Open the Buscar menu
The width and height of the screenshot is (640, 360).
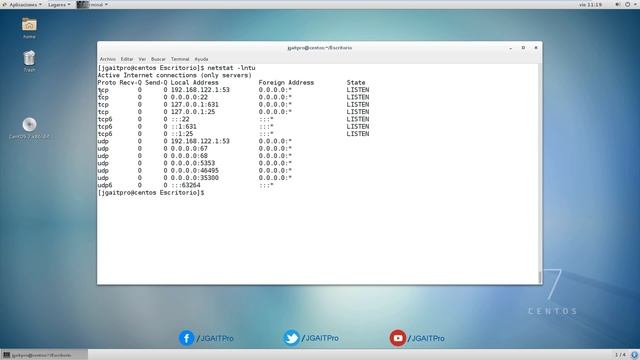tap(158, 59)
